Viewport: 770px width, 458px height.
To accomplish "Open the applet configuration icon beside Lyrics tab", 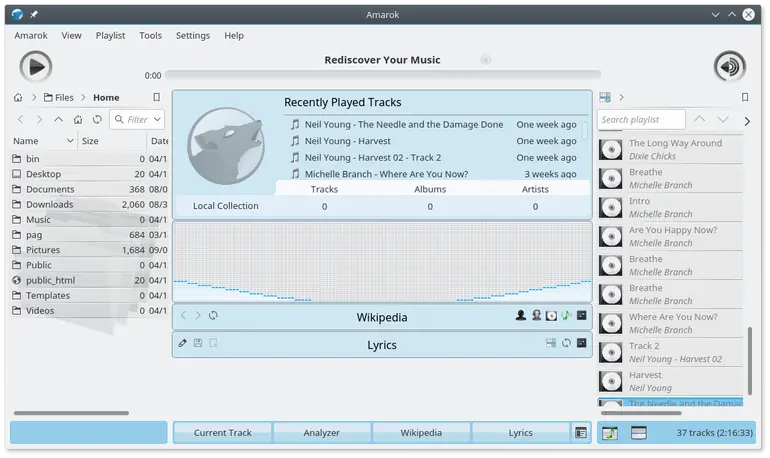I will pyautogui.click(x=581, y=433).
